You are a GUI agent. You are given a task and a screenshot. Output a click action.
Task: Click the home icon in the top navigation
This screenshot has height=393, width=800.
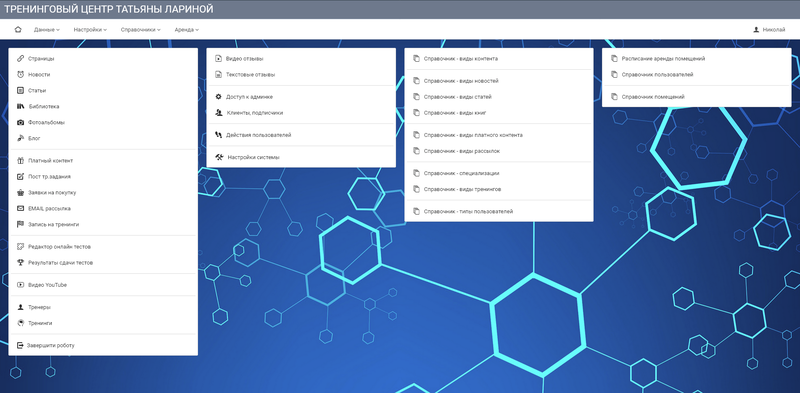point(18,30)
